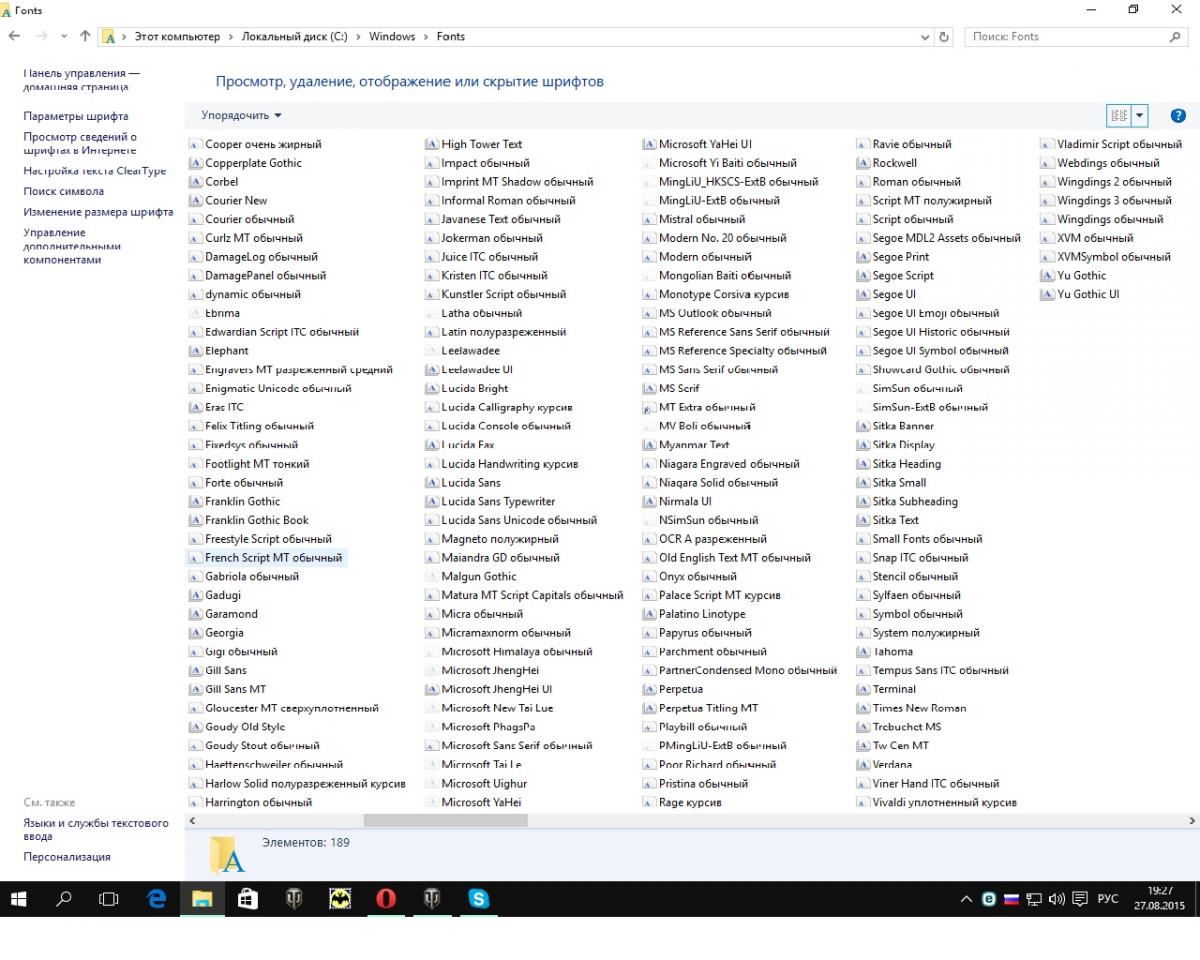
Task: Open Параметры шрифта link
Action: point(76,116)
